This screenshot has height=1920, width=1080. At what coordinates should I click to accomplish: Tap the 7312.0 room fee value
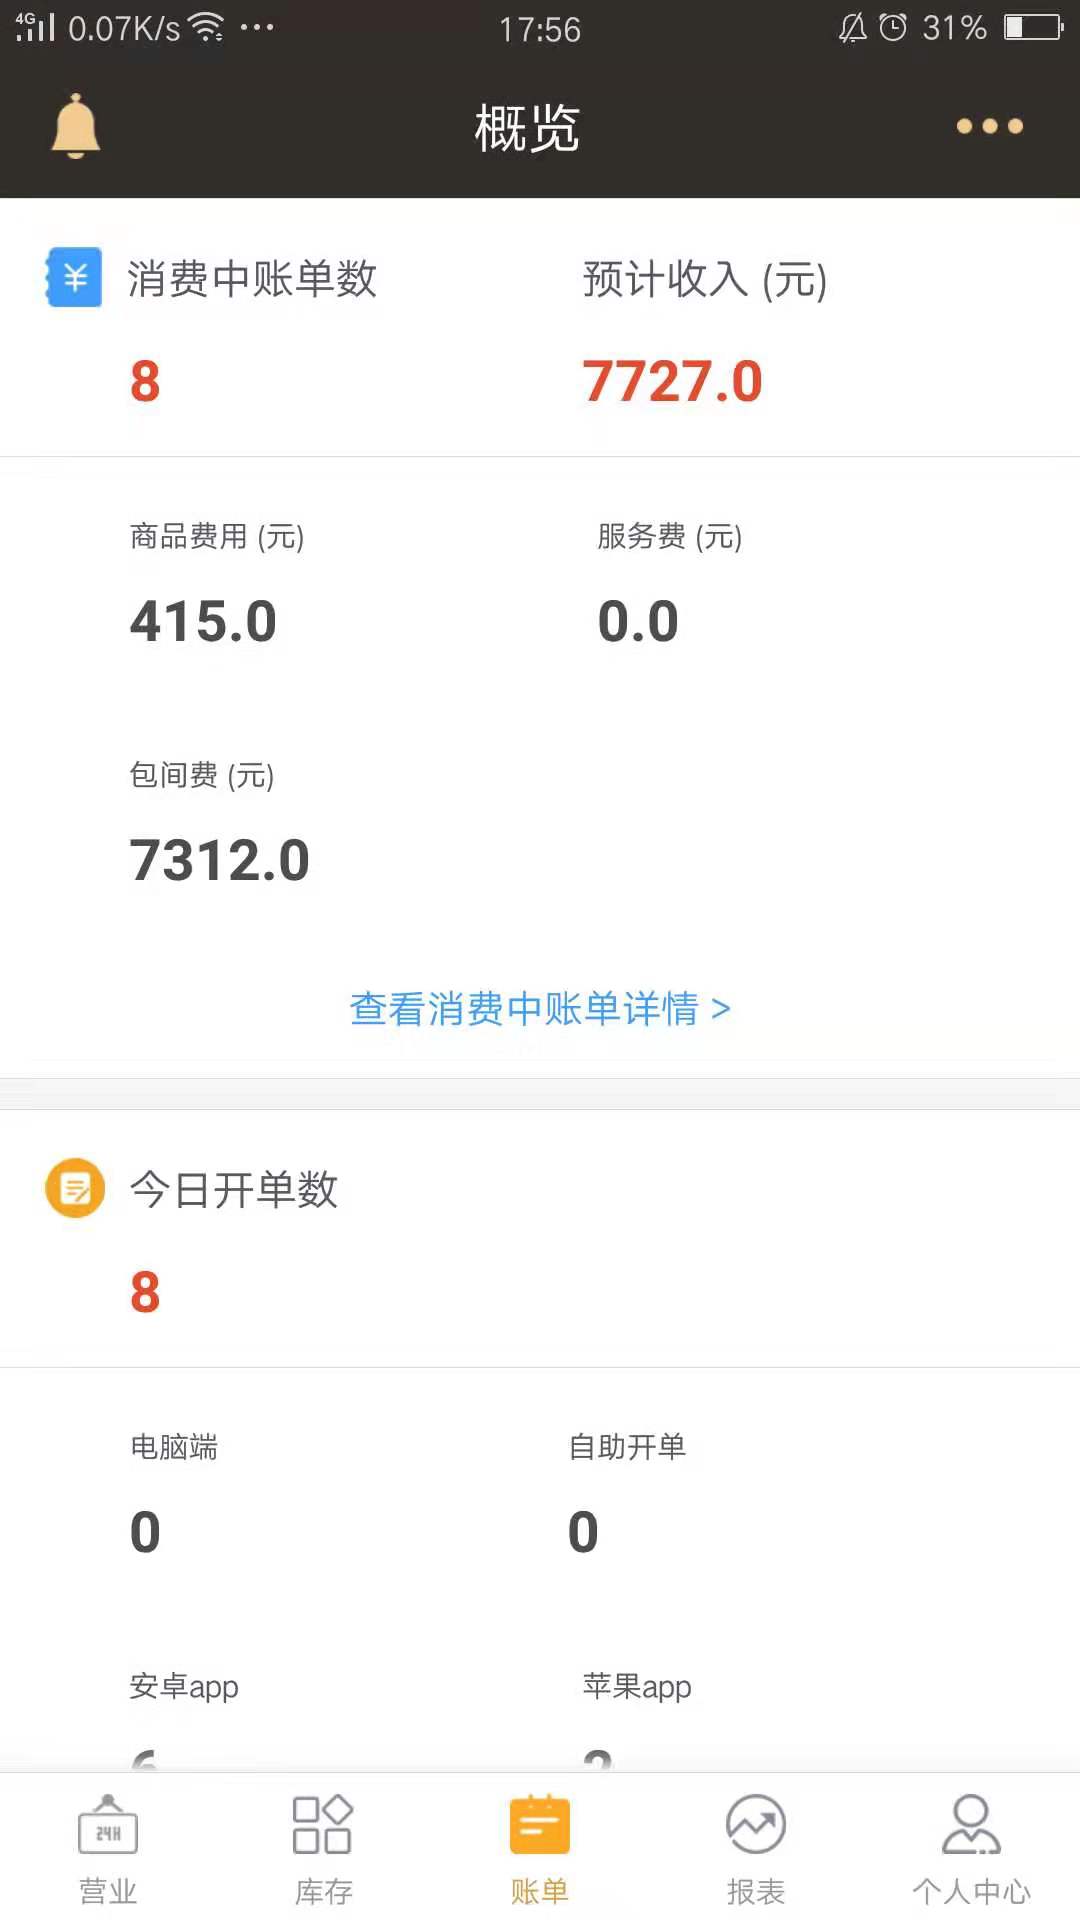220,860
